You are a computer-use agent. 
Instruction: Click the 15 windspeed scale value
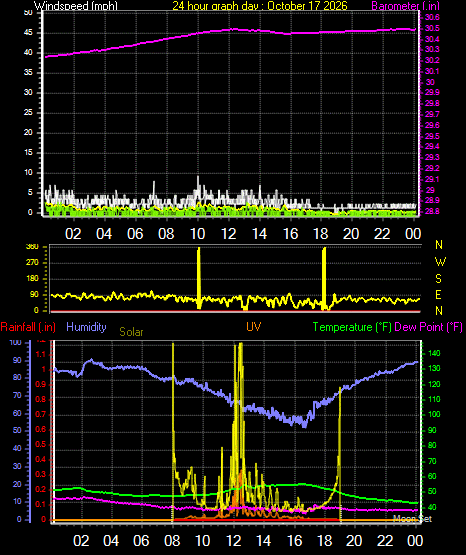(28, 153)
